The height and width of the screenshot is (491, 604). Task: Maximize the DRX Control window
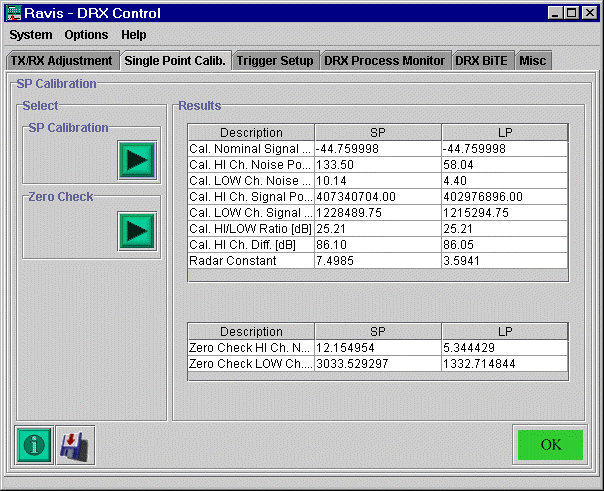point(572,13)
